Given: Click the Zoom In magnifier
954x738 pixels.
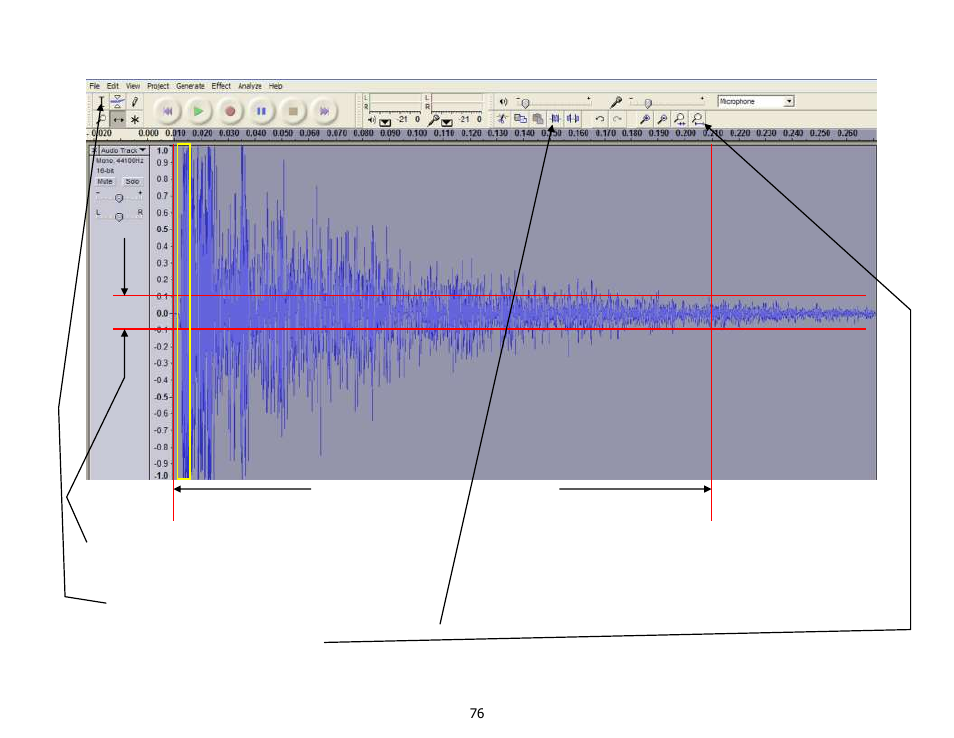Looking at the screenshot, I should click(645, 119).
